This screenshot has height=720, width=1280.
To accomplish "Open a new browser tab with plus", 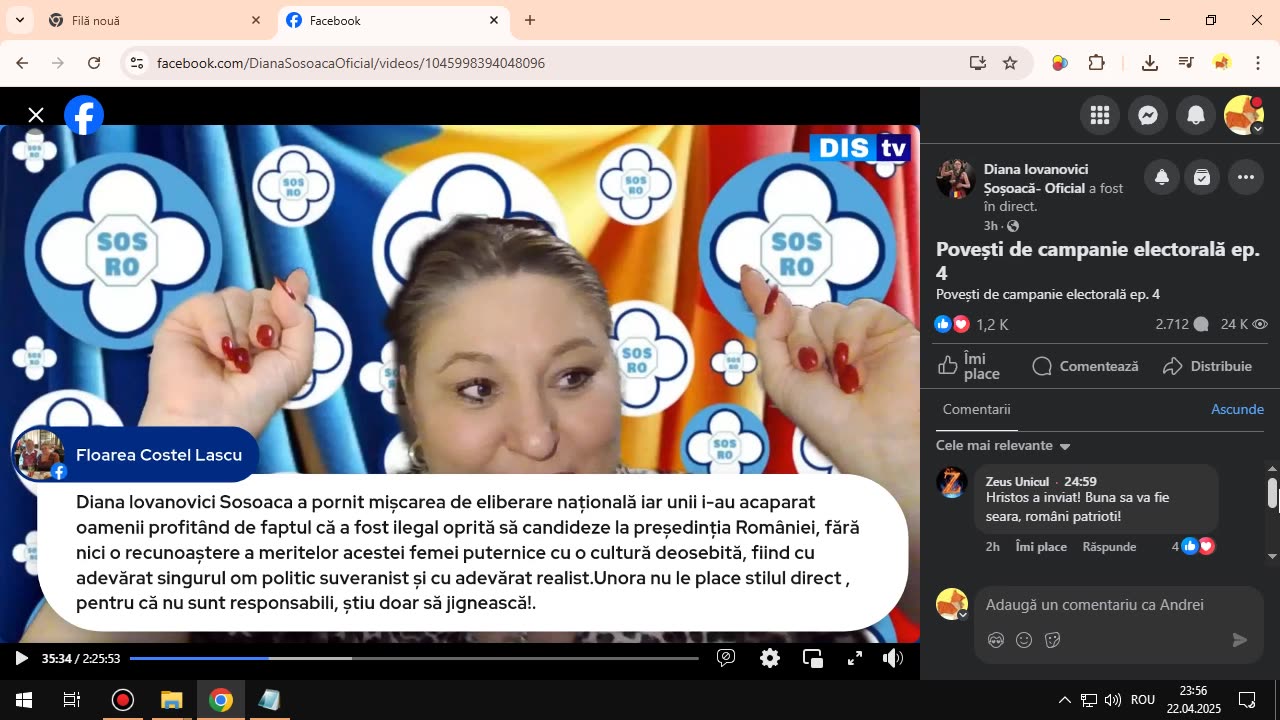I will click(530, 20).
